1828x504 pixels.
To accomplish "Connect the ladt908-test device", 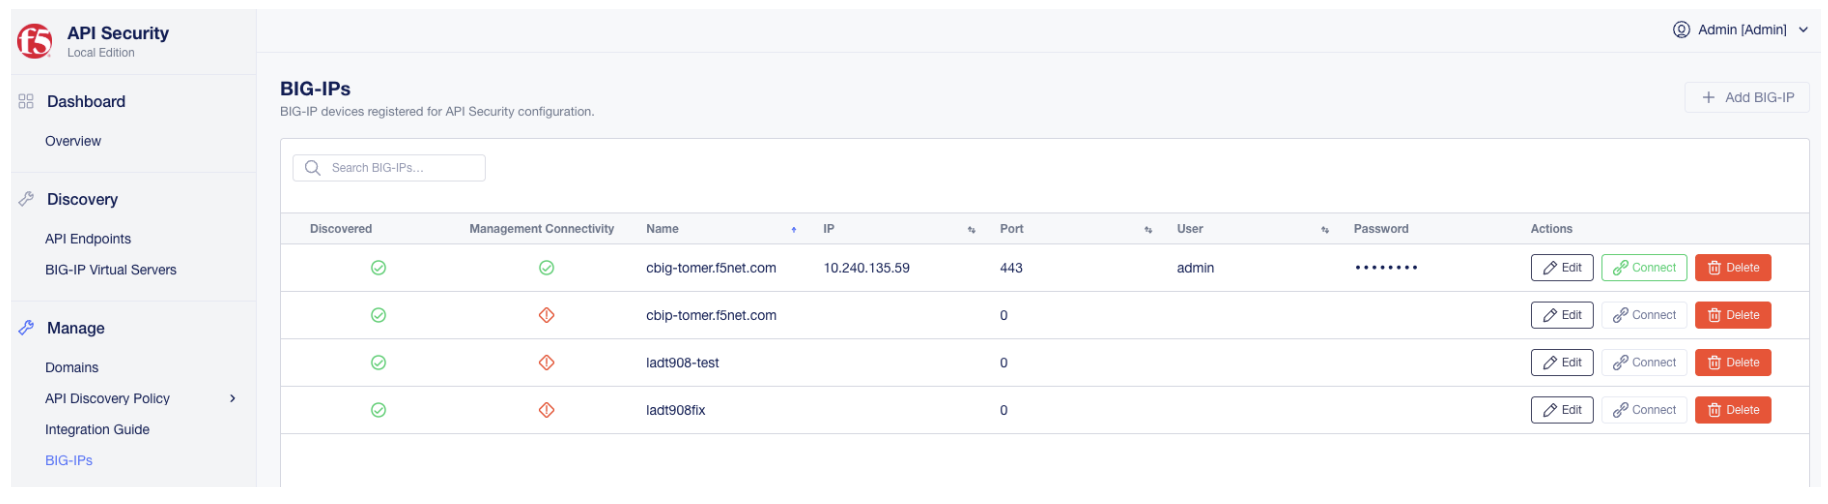I will coord(1644,362).
